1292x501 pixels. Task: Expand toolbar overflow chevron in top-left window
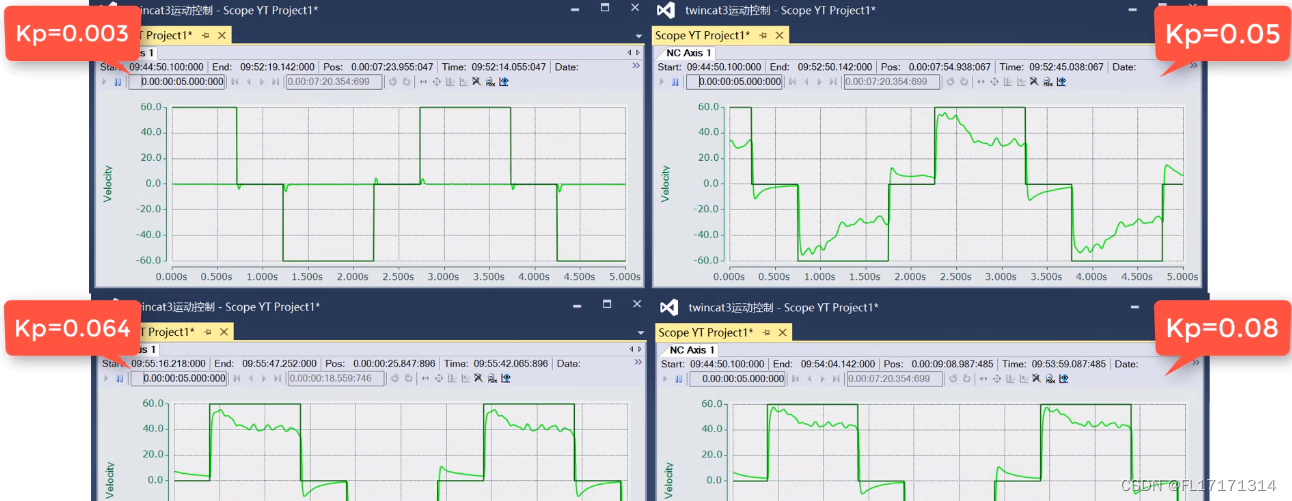click(636, 66)
